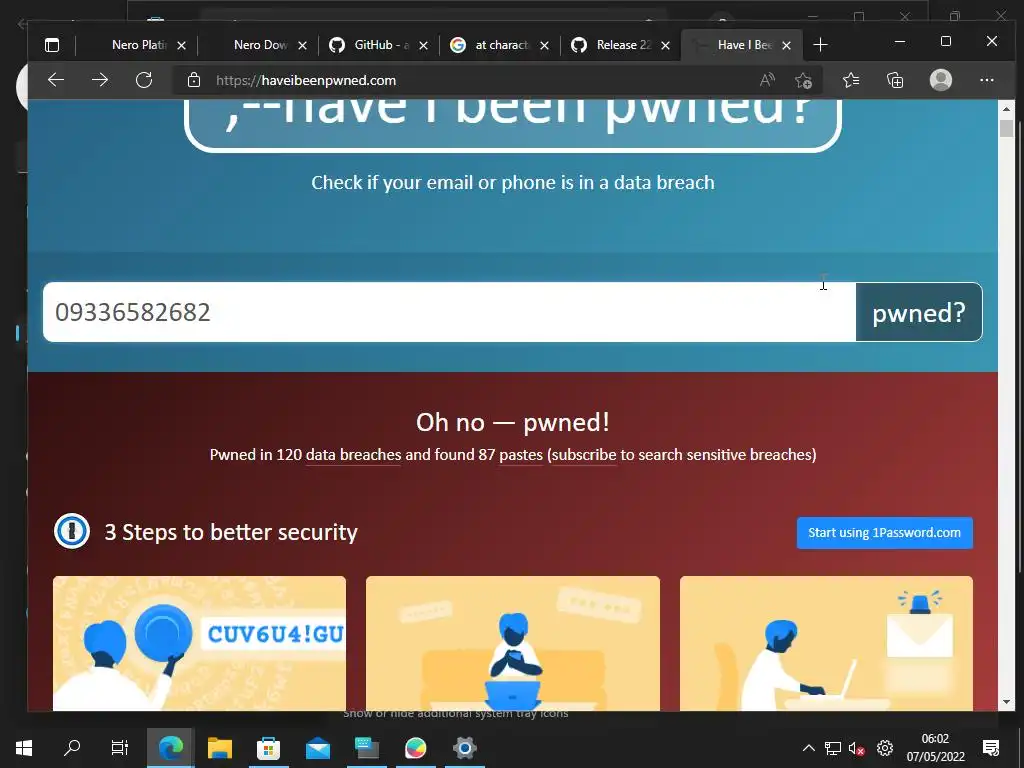This screenshot has width=1024, height=768.
Task: Click the search field containing 09336582682
Action: [449, 312]
